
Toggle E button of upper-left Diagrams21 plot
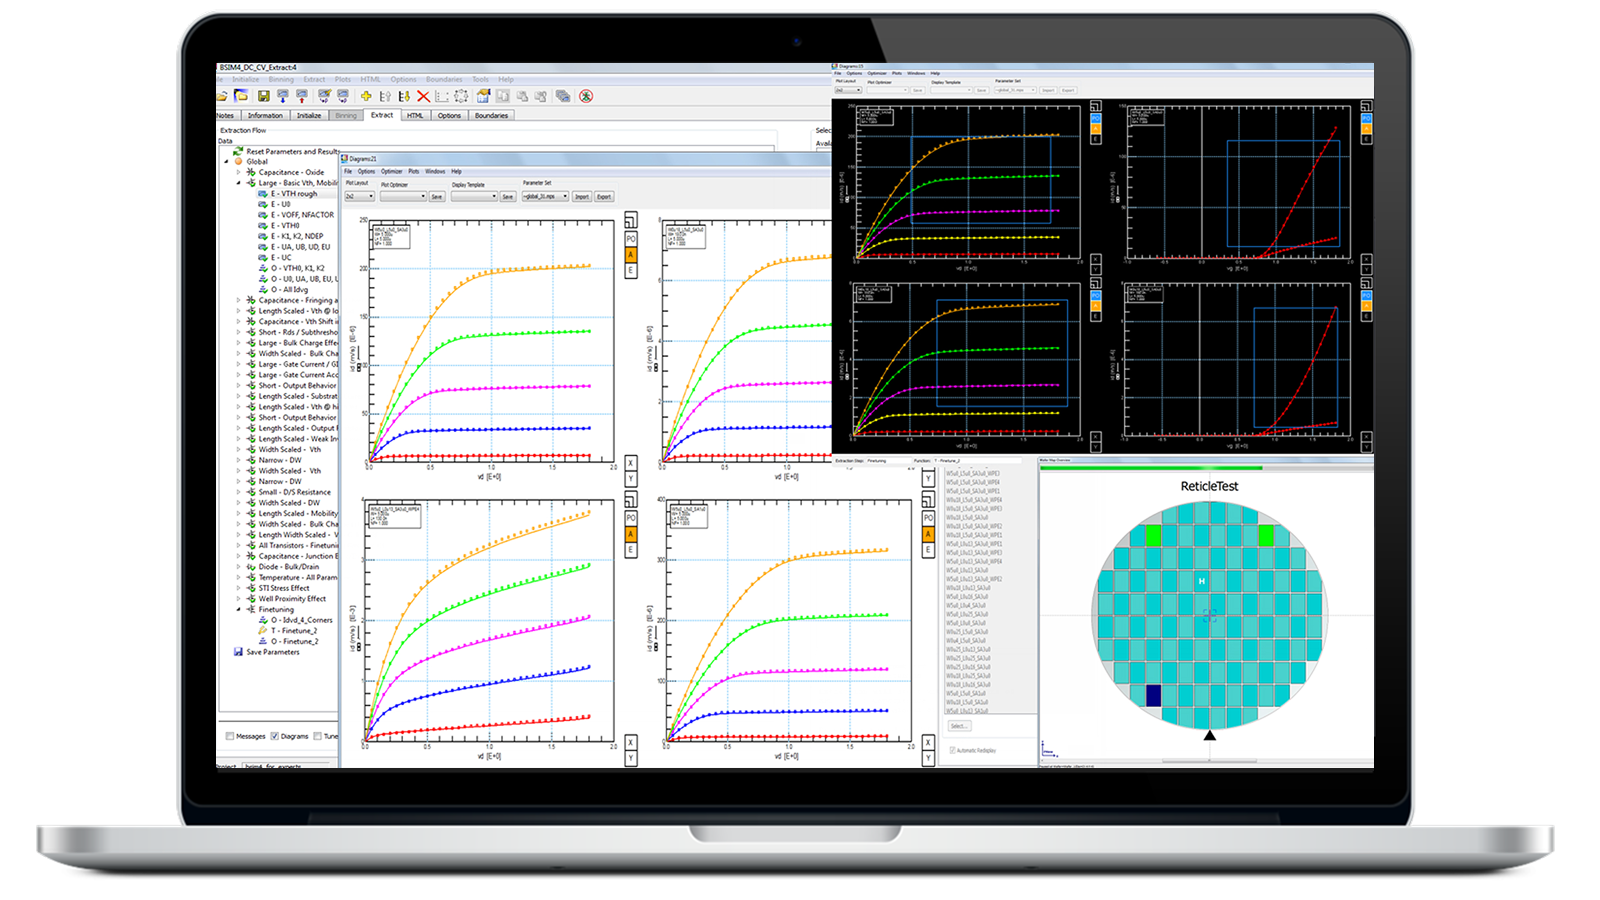pos(631,271)
